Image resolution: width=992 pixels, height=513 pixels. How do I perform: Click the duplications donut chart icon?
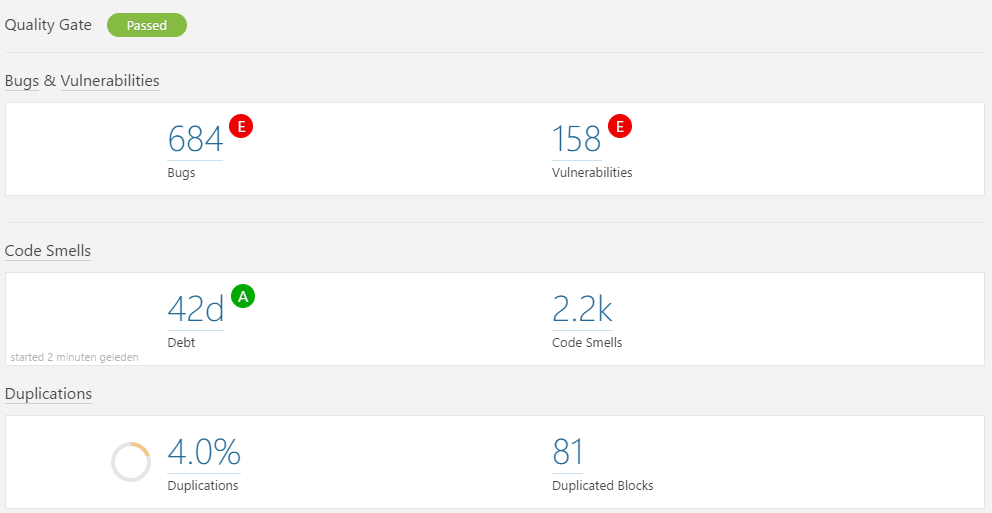[x=131, y=461]
